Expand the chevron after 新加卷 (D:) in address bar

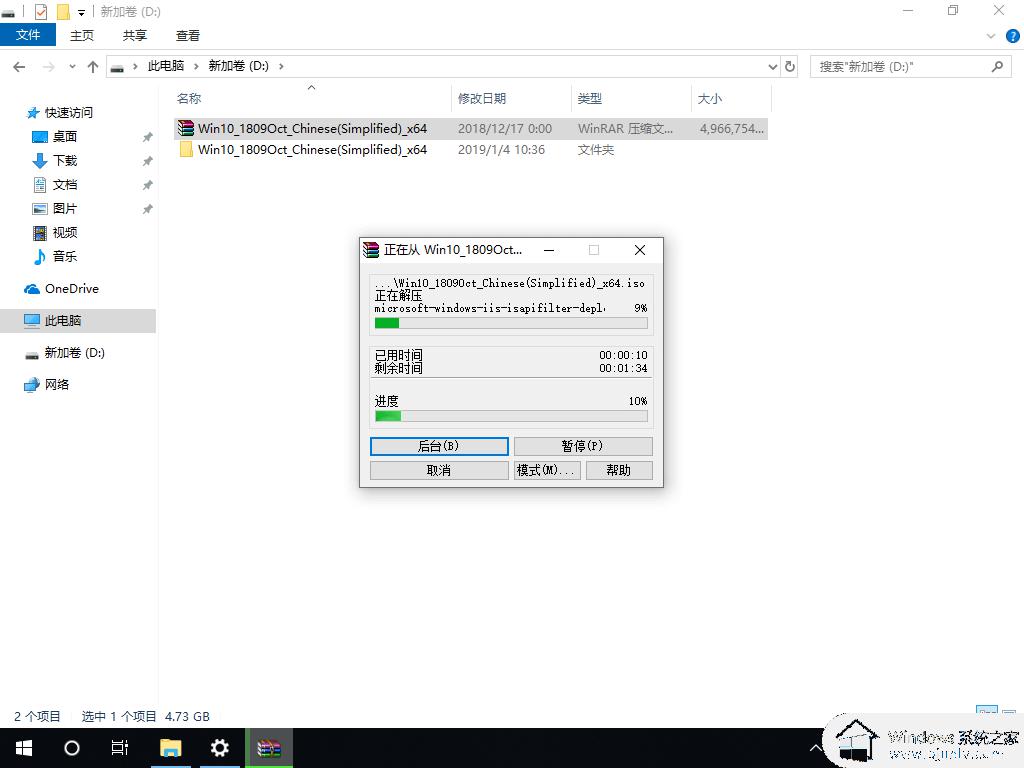click(281, 66)
